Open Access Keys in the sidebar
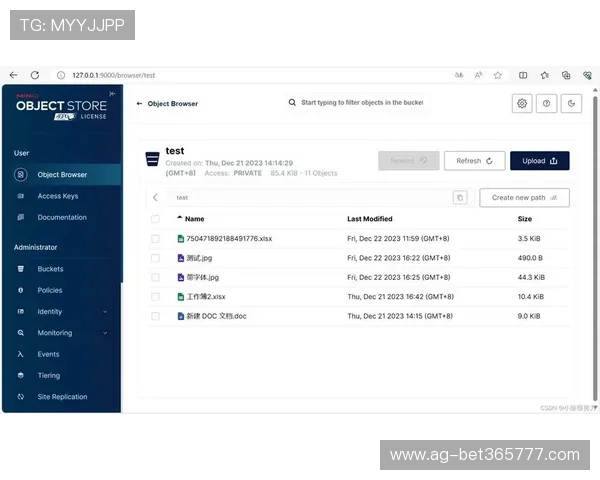This screenshot has width=600, height=480. [x=57, y=196]
